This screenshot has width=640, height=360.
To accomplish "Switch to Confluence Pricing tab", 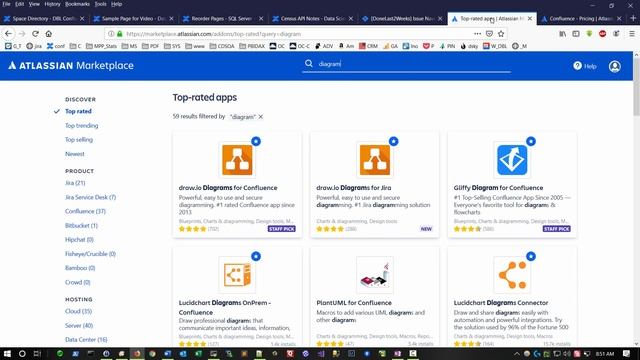I will click(x=580, y=18).
